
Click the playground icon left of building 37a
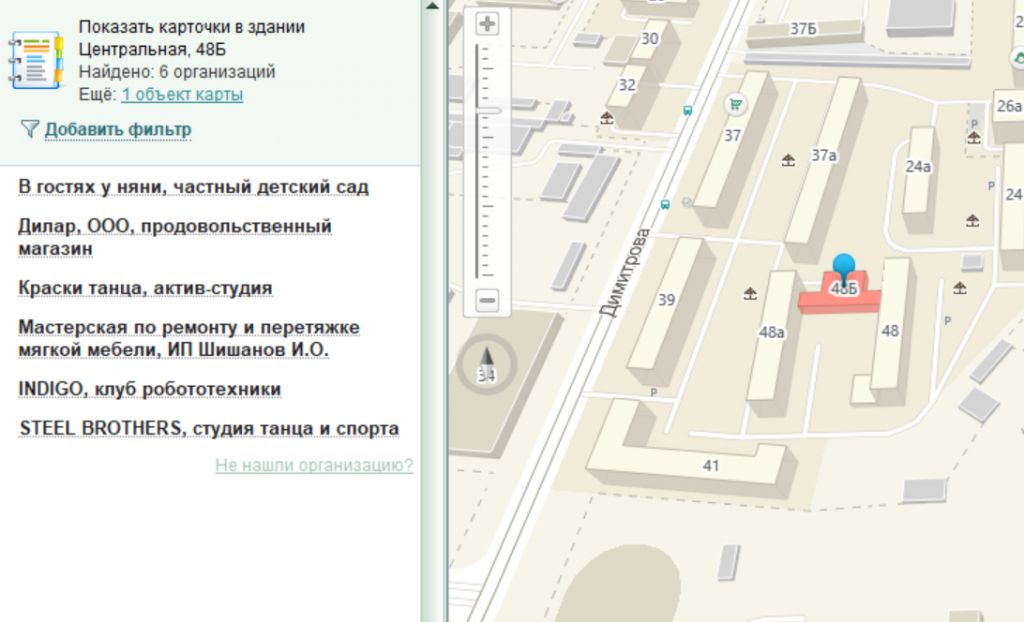pyautogui.click(x=788, y=159)
